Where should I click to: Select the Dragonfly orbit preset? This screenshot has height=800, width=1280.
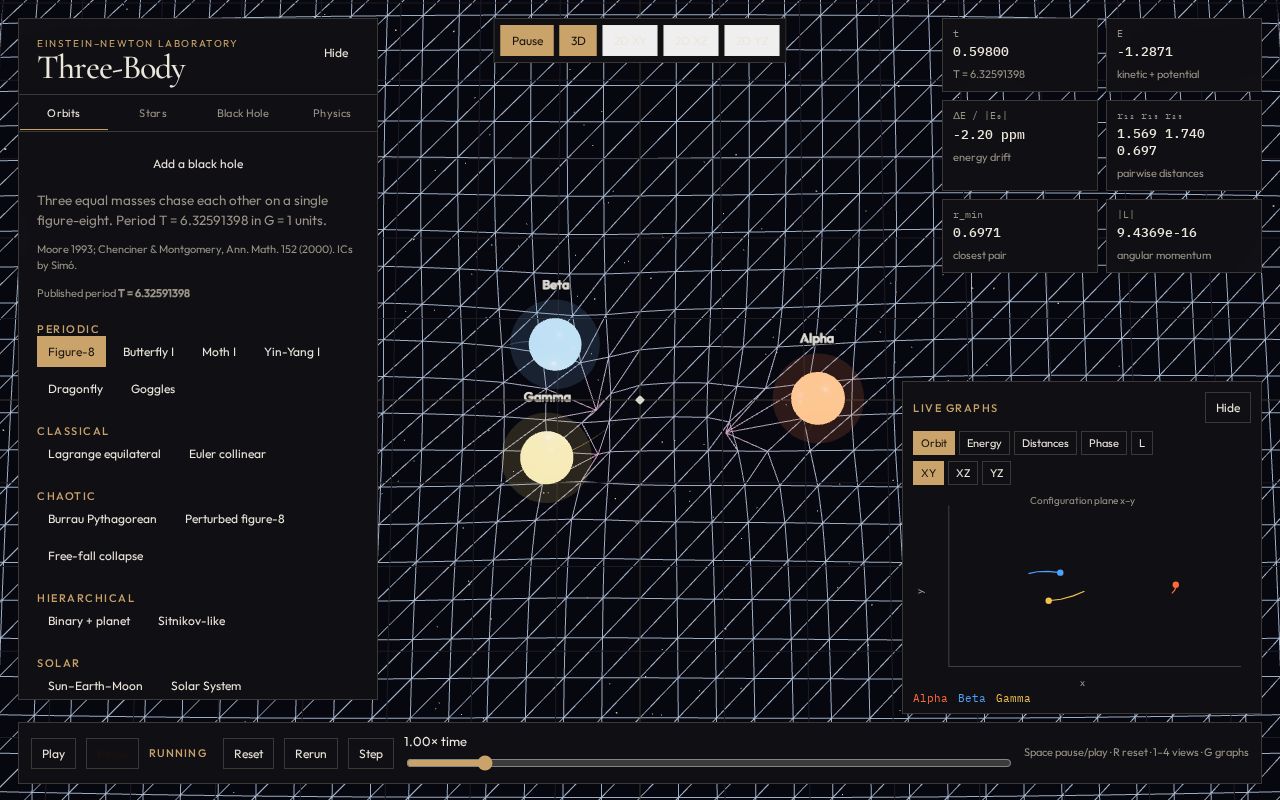pyautogui.click(x=75, y=389)
